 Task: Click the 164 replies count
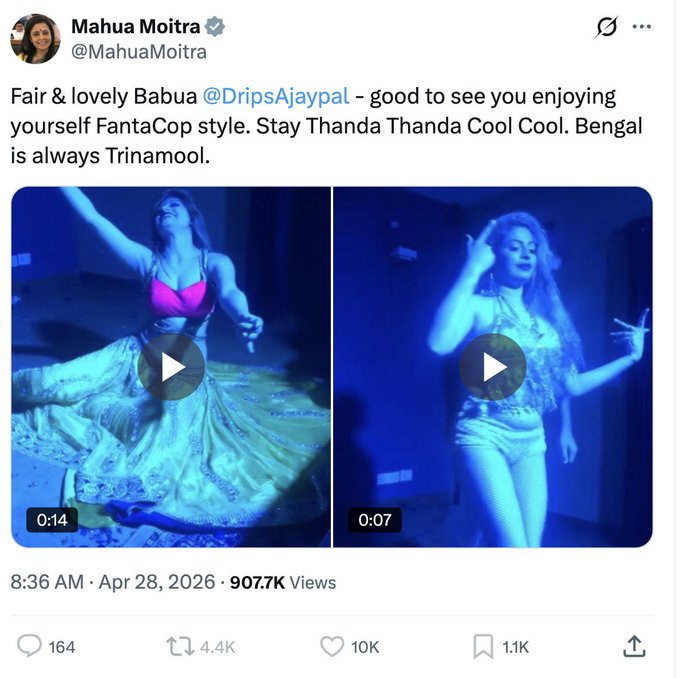[62, 647]
